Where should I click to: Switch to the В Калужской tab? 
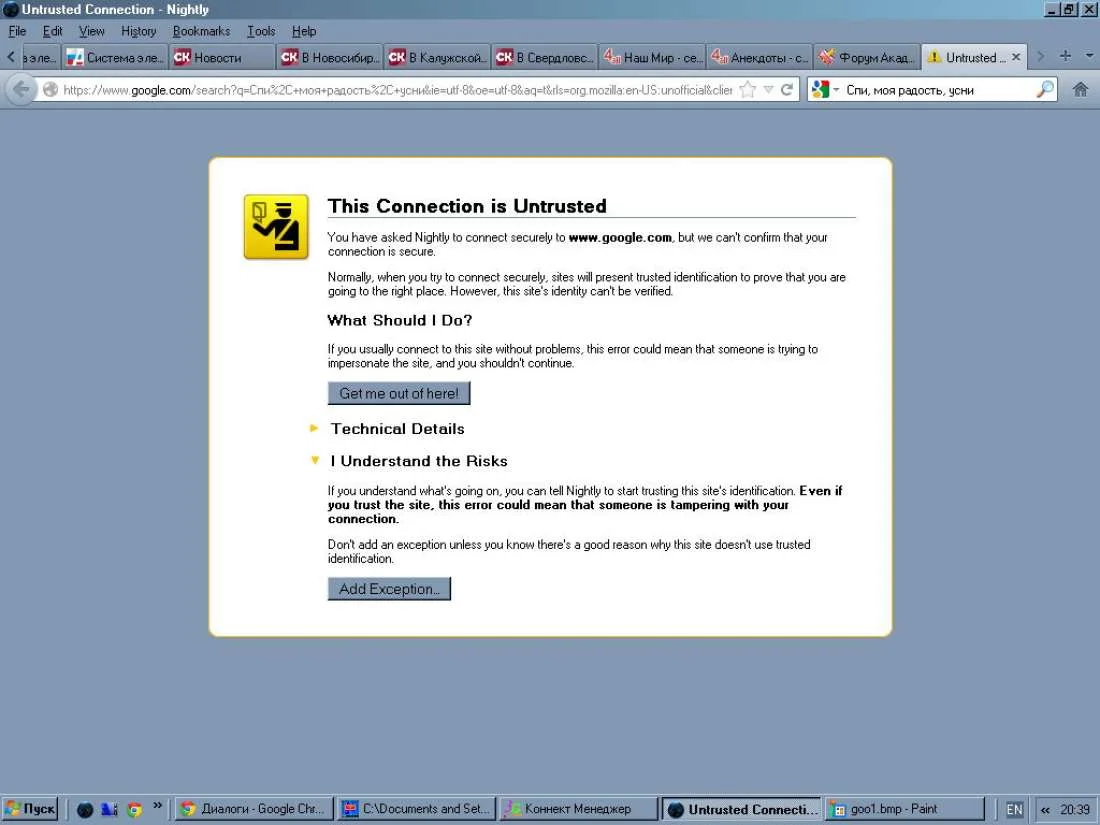point(437,58)
